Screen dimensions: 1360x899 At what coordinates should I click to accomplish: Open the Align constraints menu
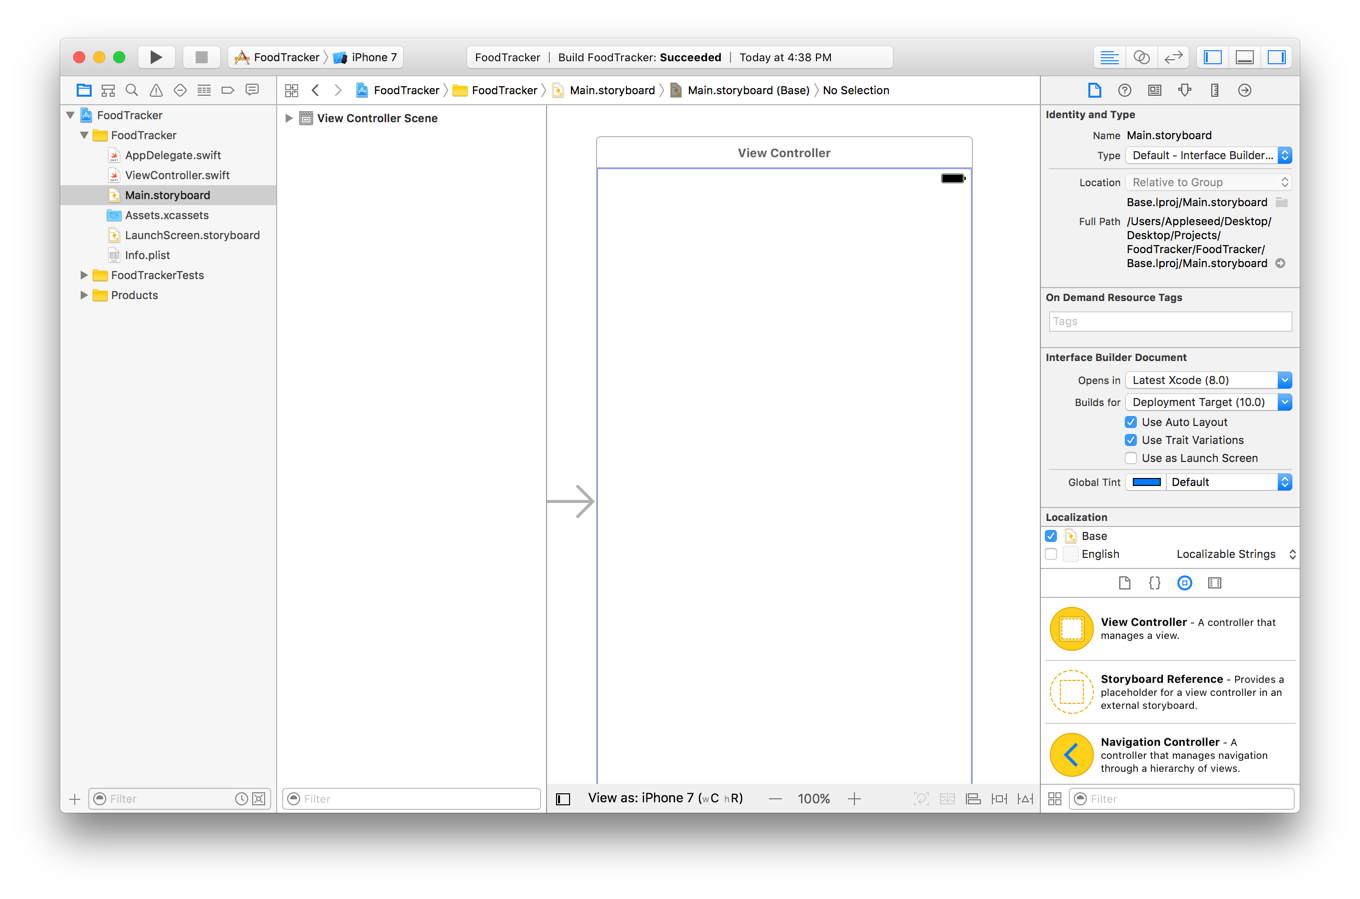click(973, 799)
